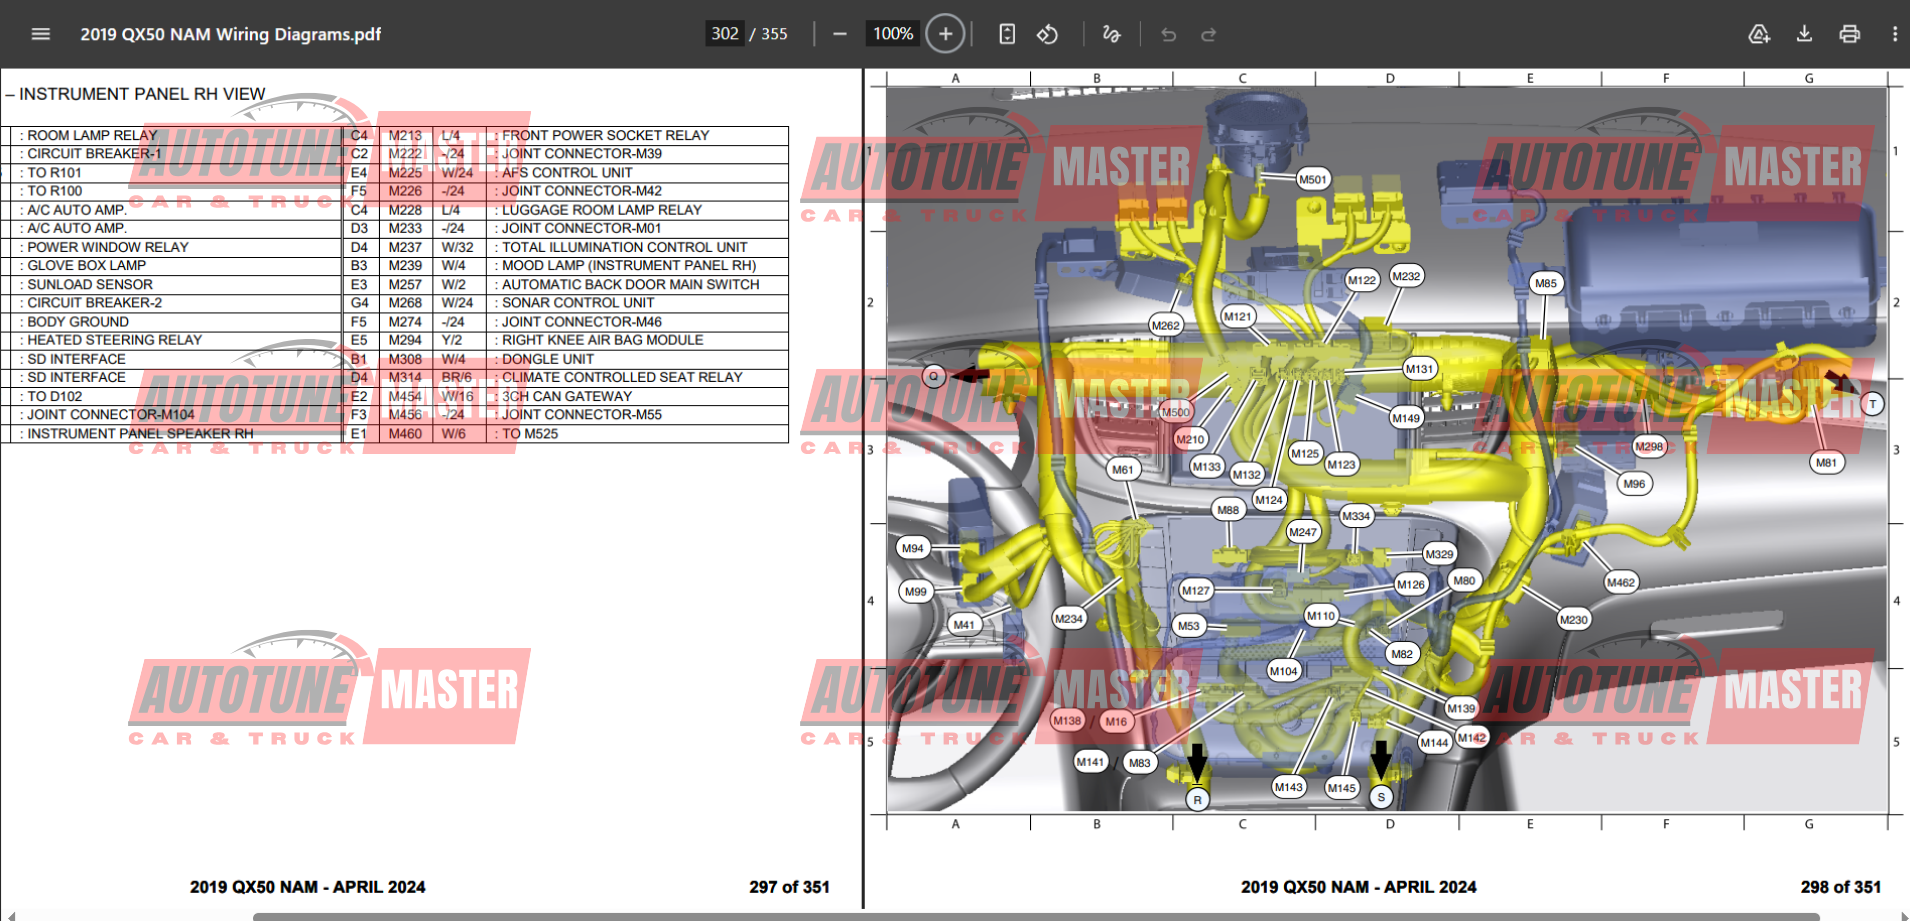This screenshot has height=921, width=1910.
Task: Click the page number field showing 302
Action: tap(725, 34)
